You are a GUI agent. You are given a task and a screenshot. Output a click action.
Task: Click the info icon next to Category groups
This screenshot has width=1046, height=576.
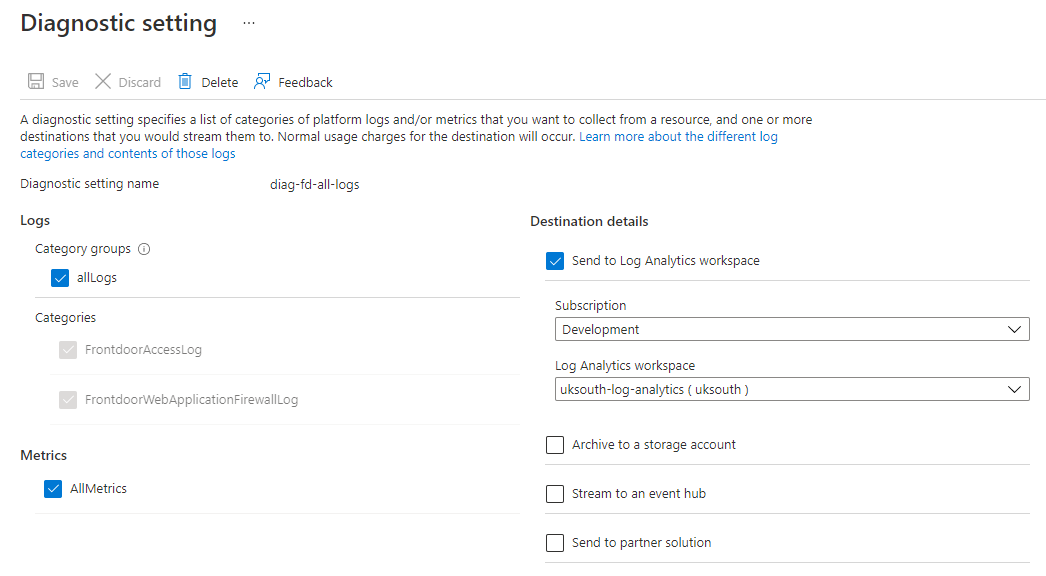tap(143, 248)
